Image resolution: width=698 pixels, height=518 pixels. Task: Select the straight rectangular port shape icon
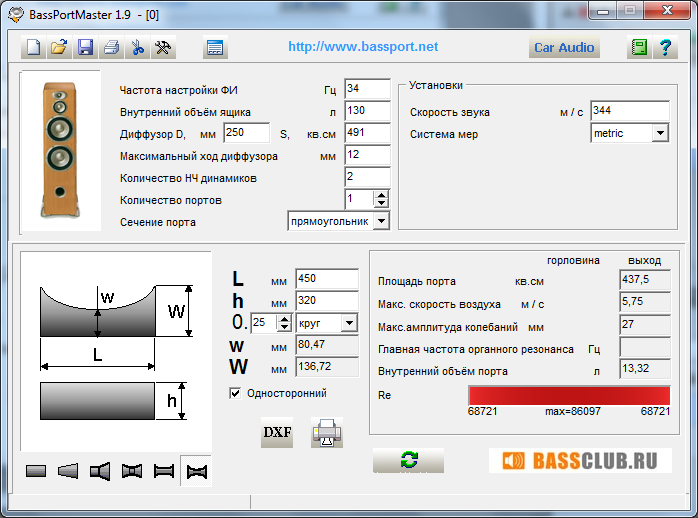click(36, 471)
